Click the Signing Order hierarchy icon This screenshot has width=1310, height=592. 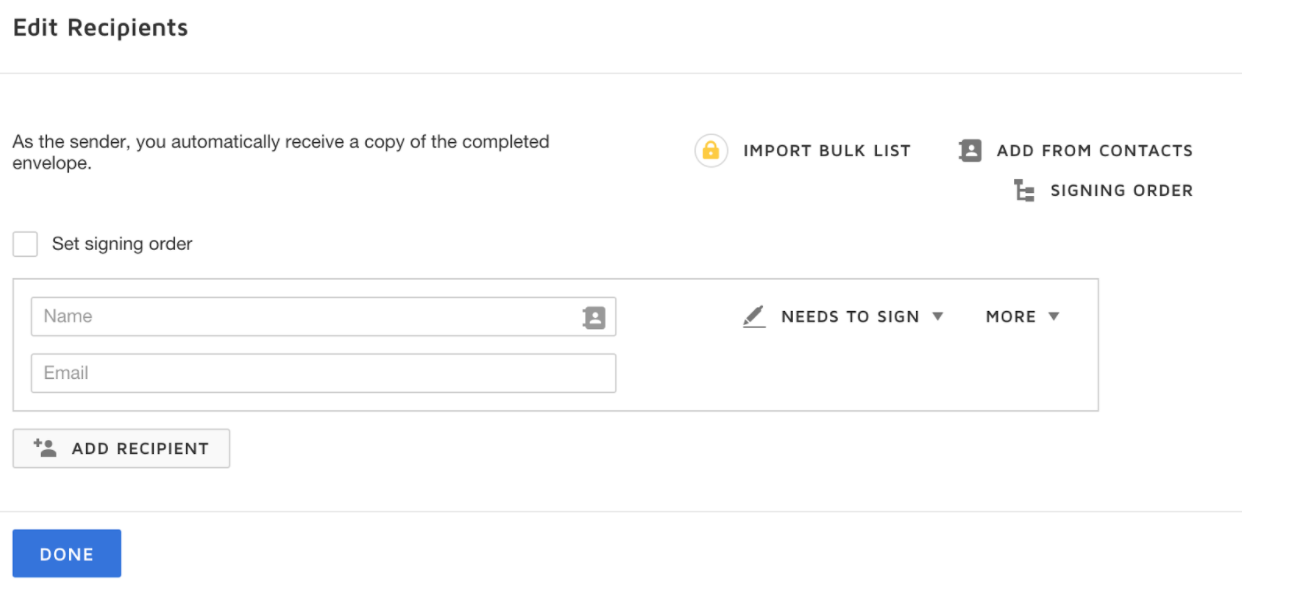tap(1024, 191)
